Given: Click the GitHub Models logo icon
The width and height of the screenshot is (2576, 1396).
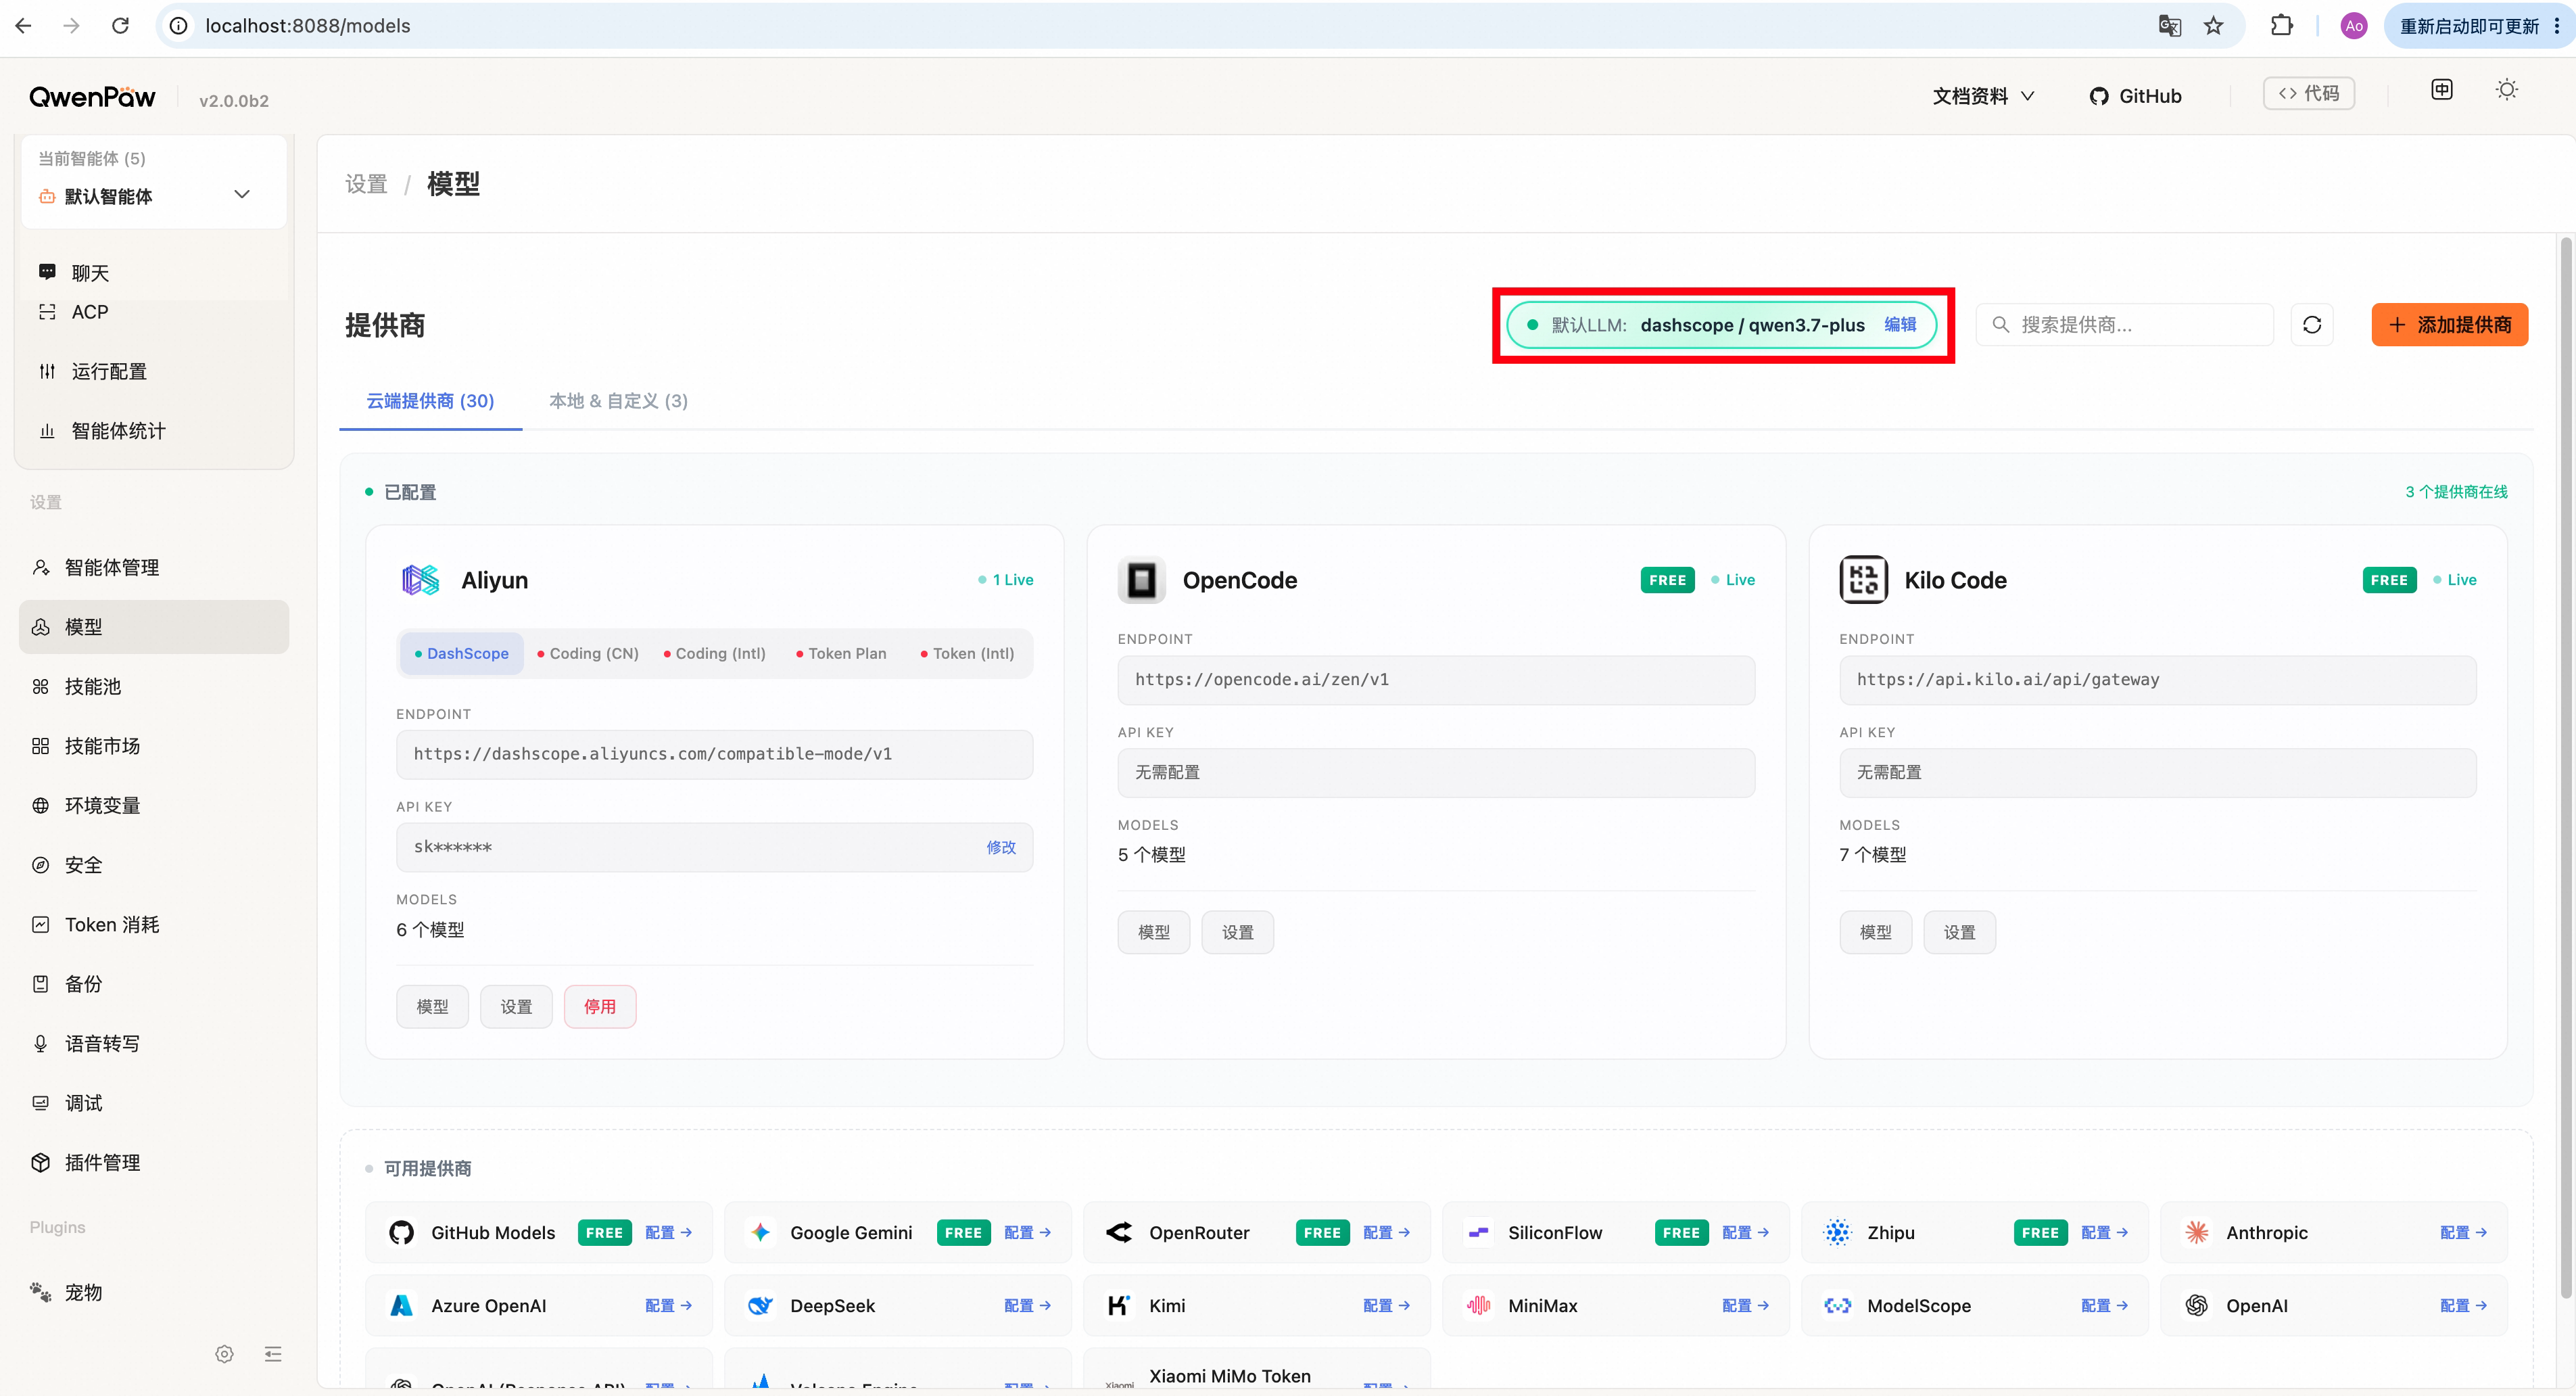Looking at the screenshot, I should coord(402,1233).
